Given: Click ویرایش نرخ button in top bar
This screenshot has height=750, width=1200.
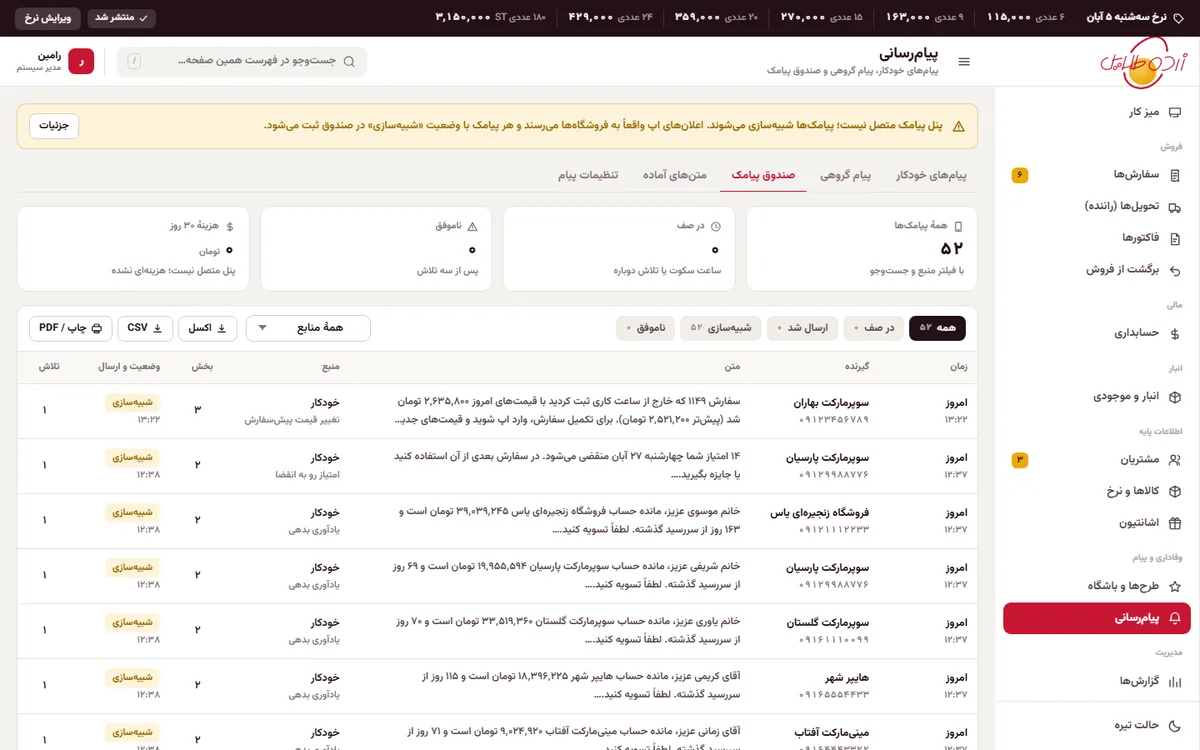Looking at the screenshot, I should (x=47, y=18).
